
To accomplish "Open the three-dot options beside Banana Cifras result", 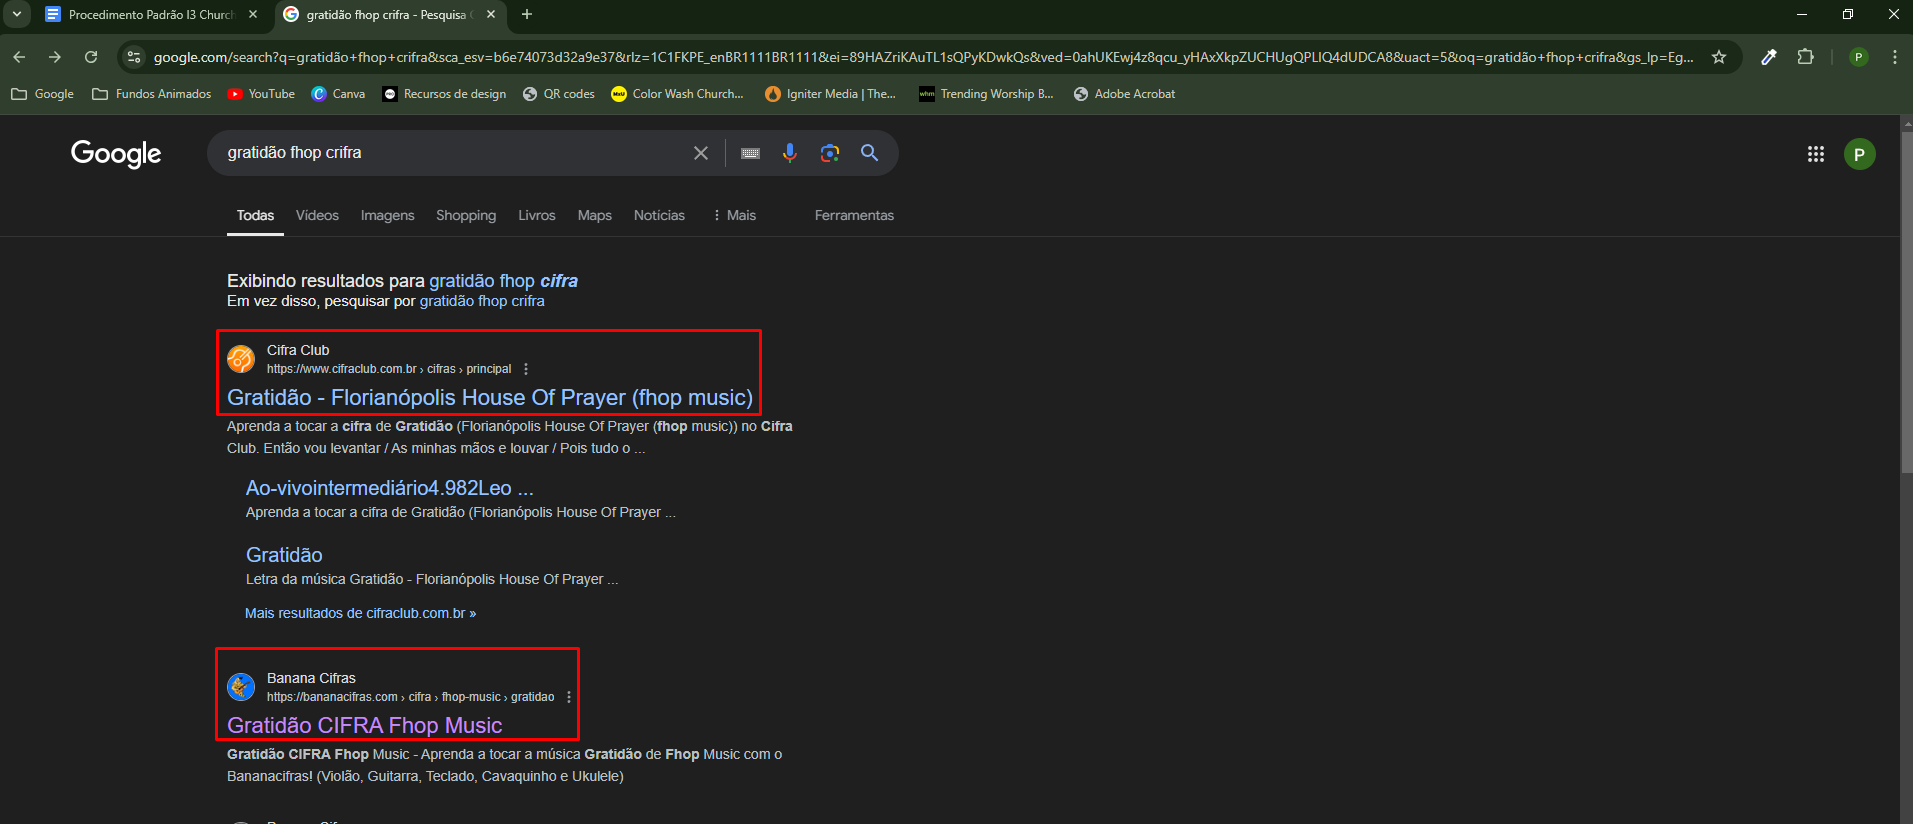I will click(x=569, y=697).
